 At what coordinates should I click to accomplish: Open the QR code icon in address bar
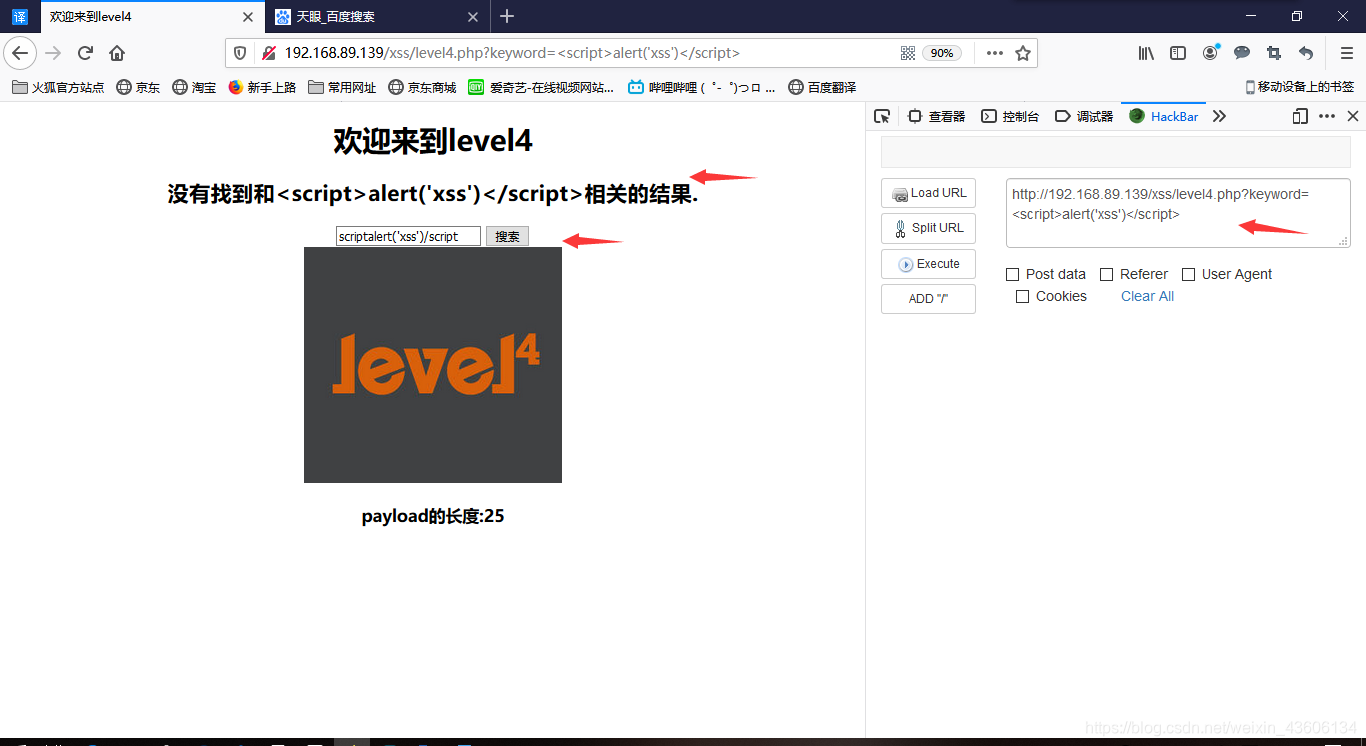tap(908, 53)
